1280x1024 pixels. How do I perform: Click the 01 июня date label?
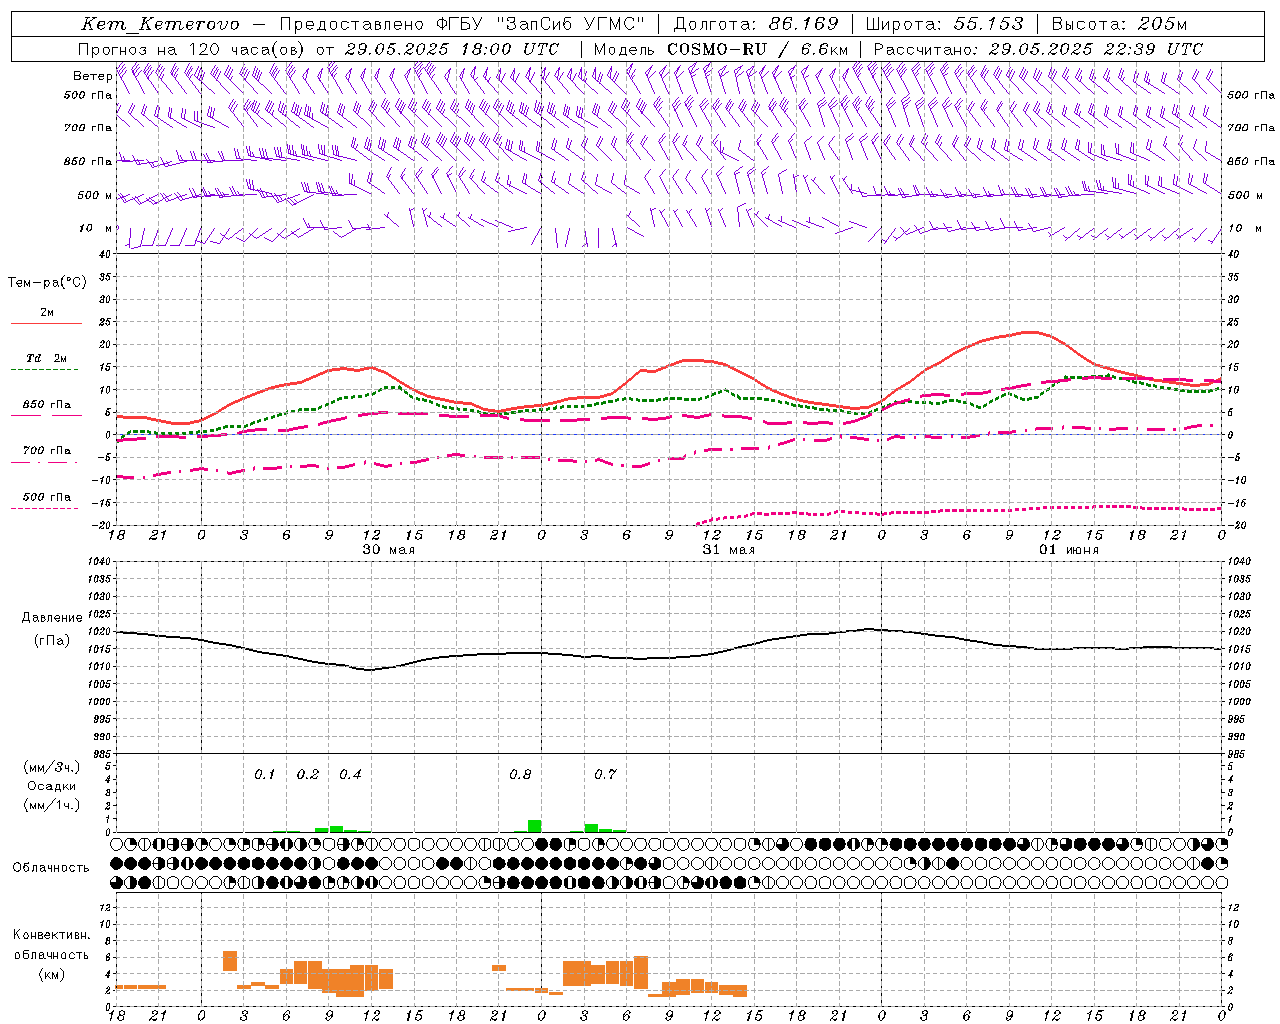point(1068,550)
